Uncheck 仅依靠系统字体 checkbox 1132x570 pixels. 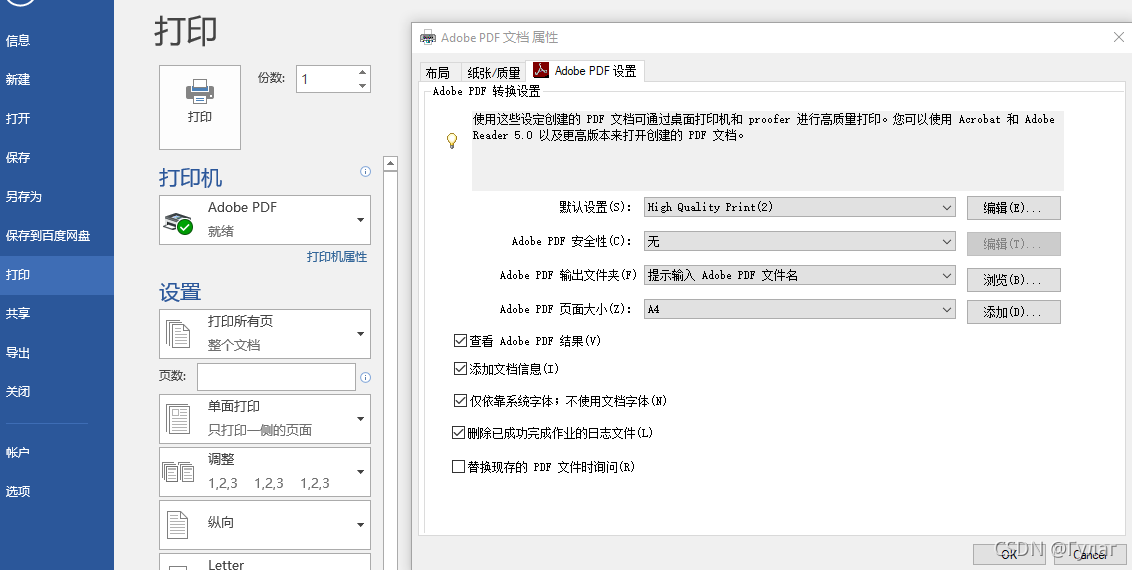point(460,400)
